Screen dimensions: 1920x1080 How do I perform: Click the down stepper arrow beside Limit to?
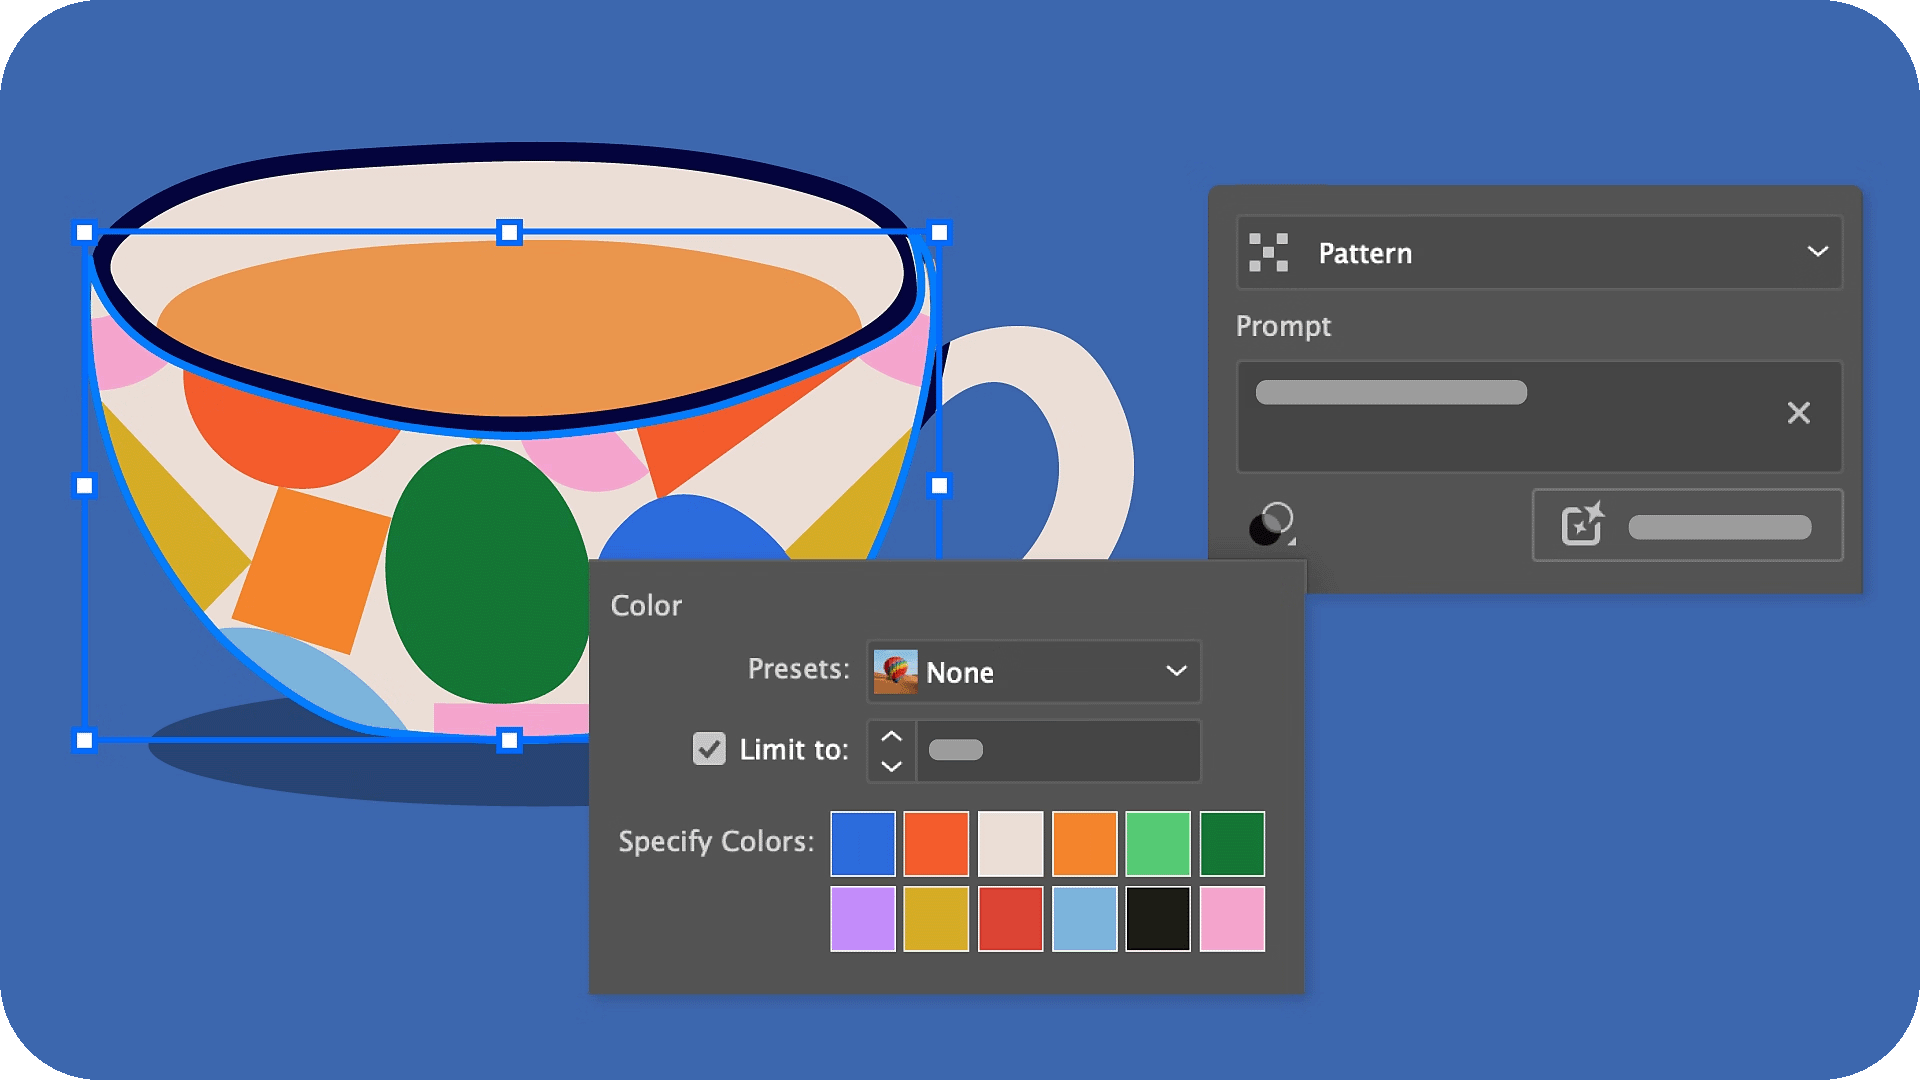click(x=890, y=768)
